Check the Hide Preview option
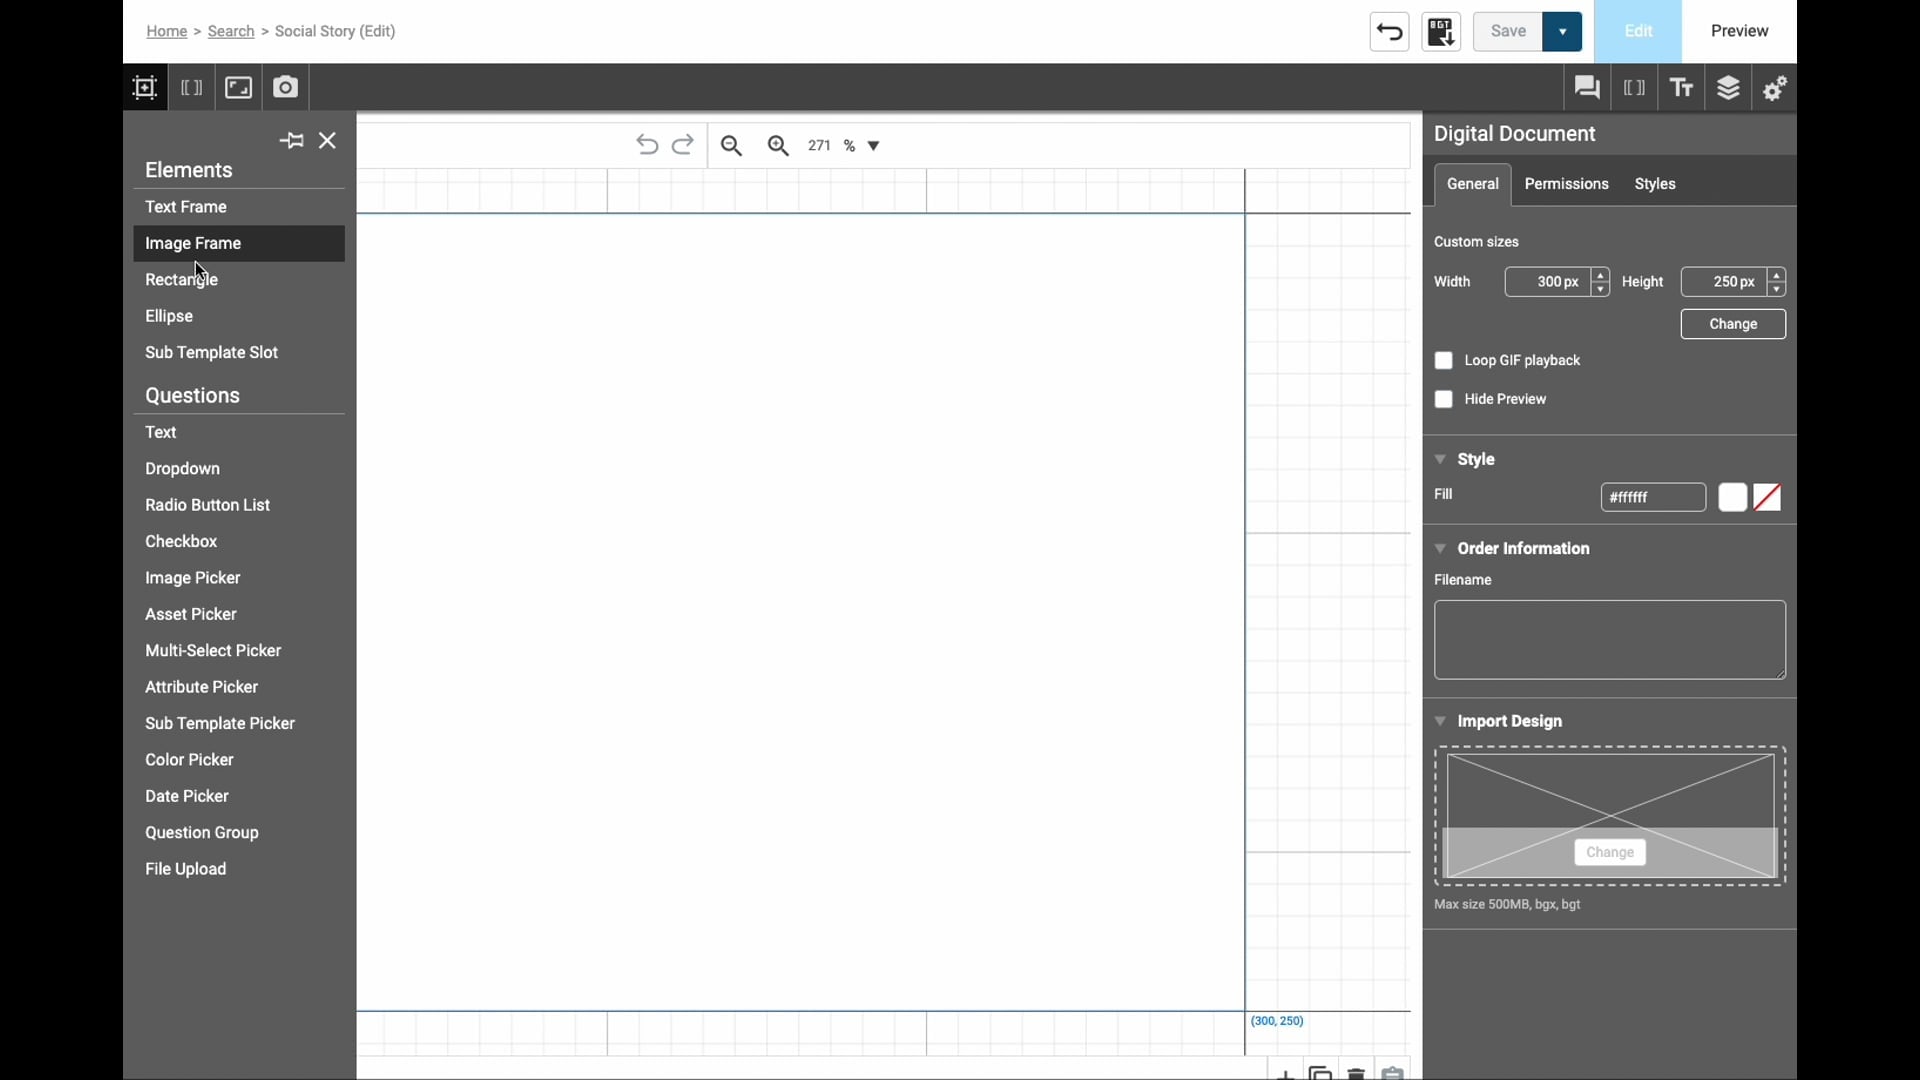 pyautogui.click(x=1444, y=400)
